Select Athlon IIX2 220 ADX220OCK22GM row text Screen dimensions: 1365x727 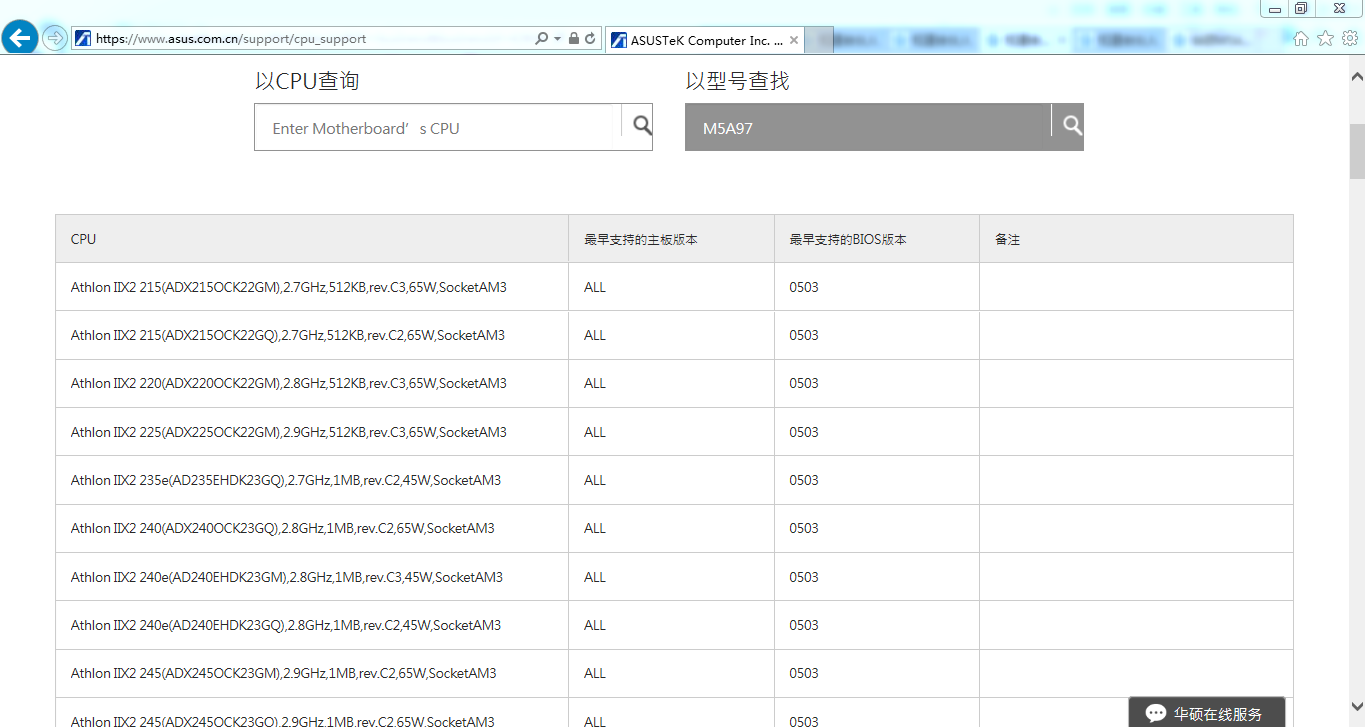point(289,383)
